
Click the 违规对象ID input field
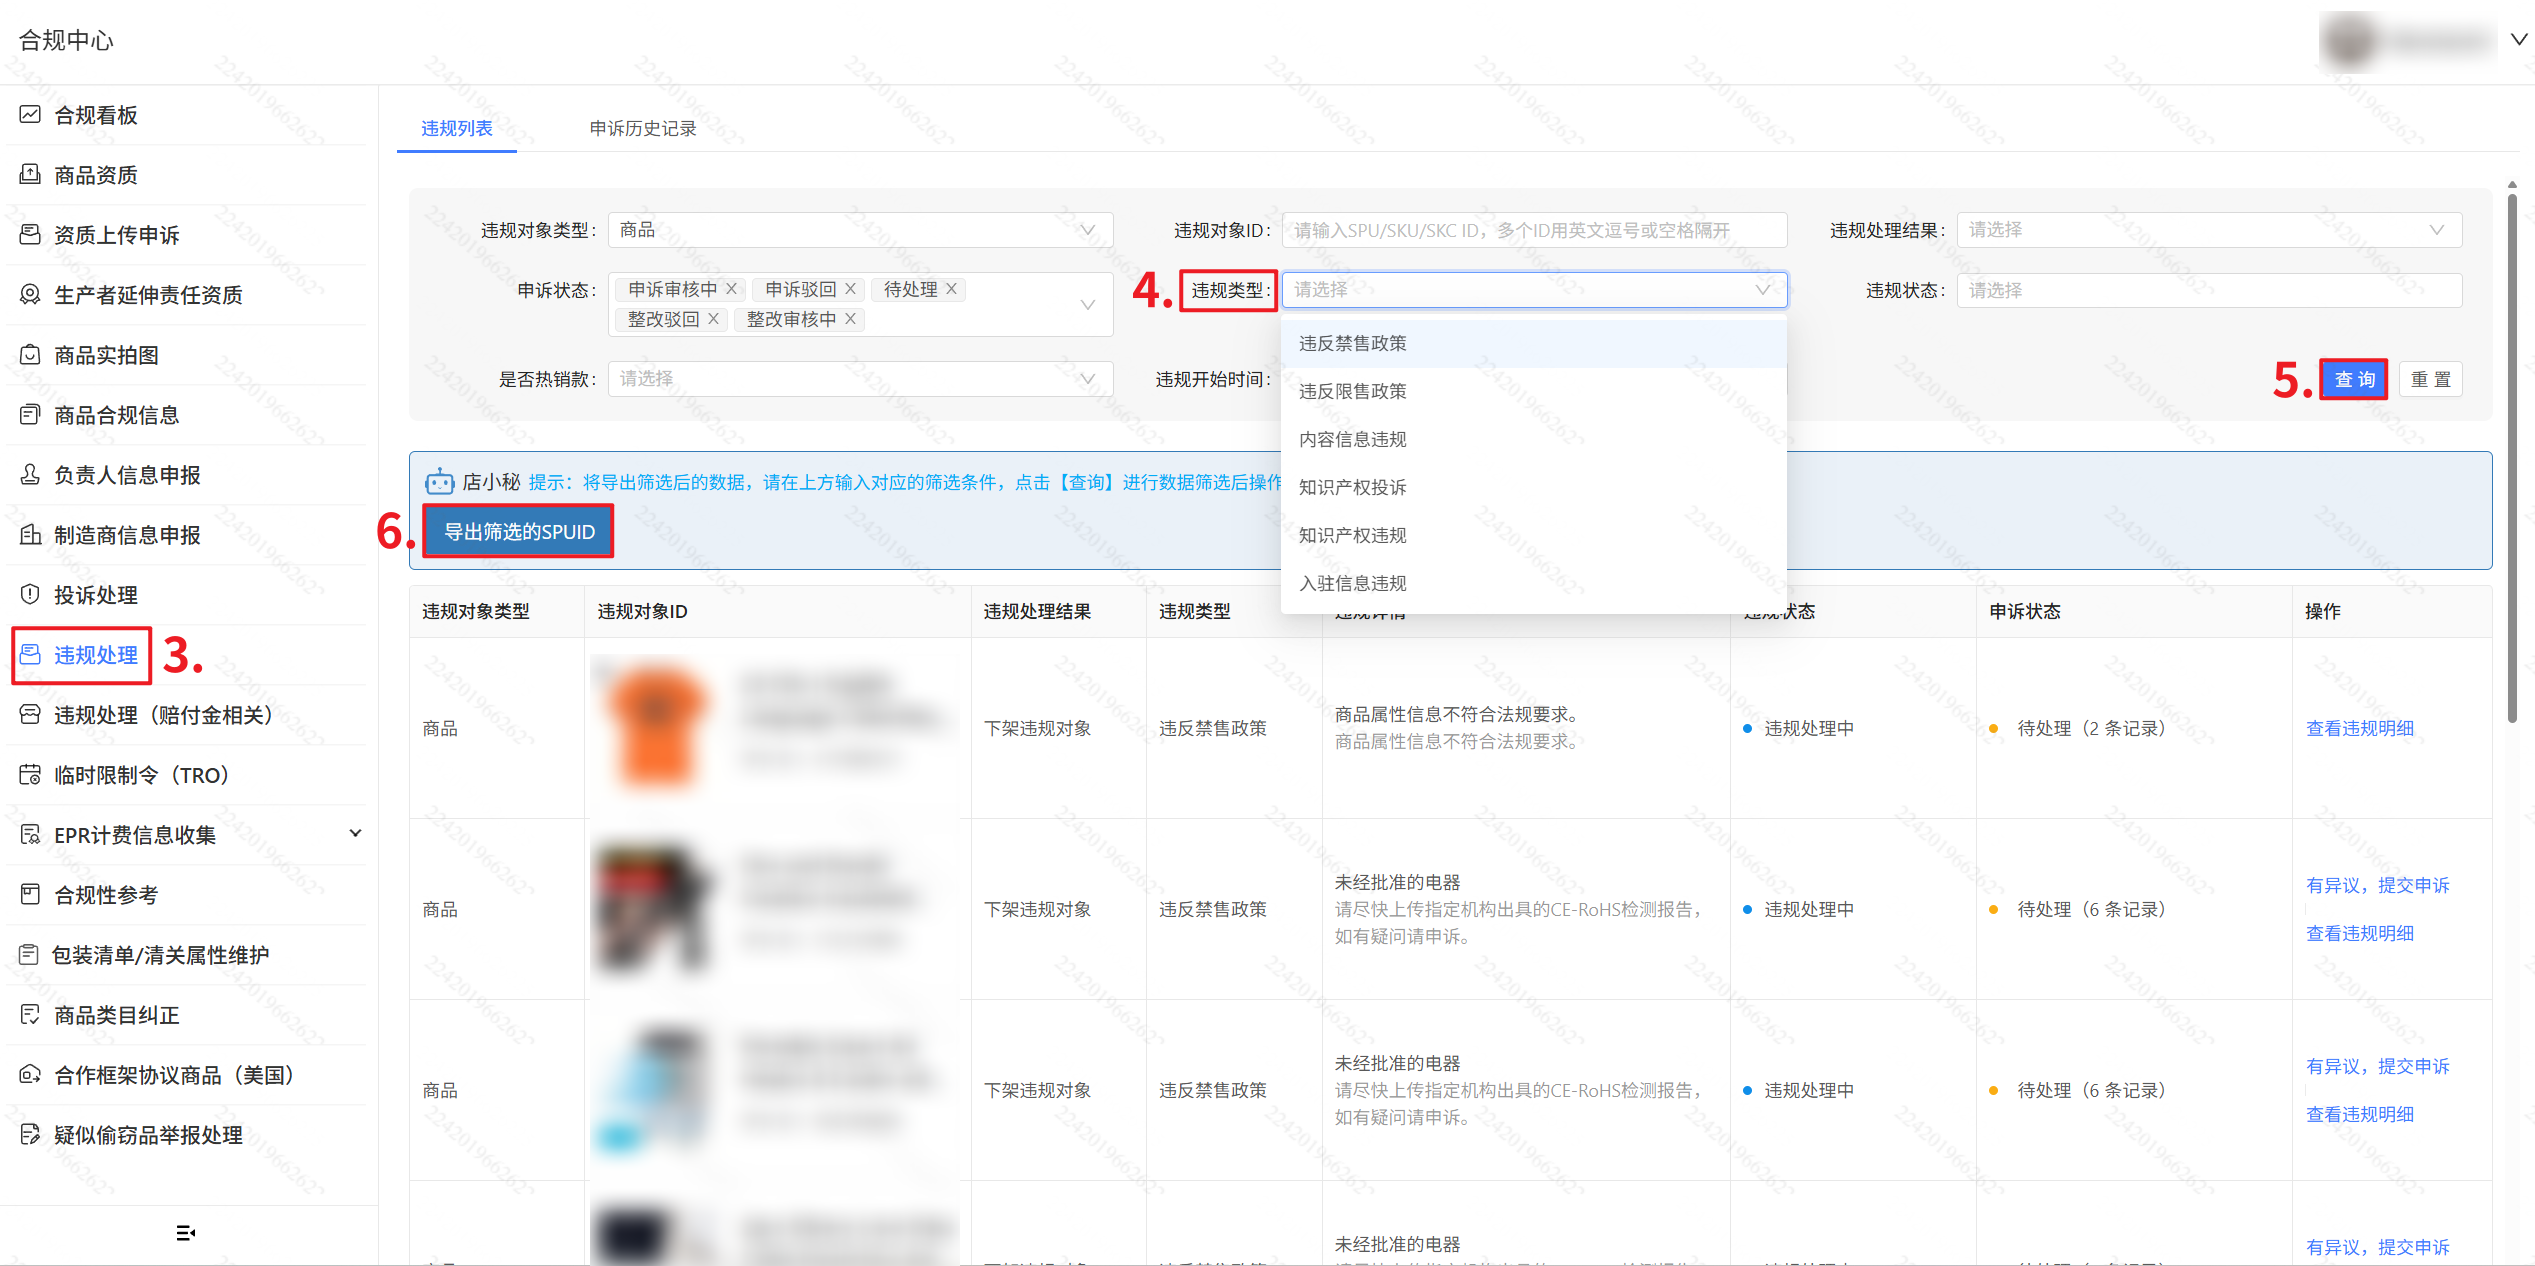coord(1534,230)
